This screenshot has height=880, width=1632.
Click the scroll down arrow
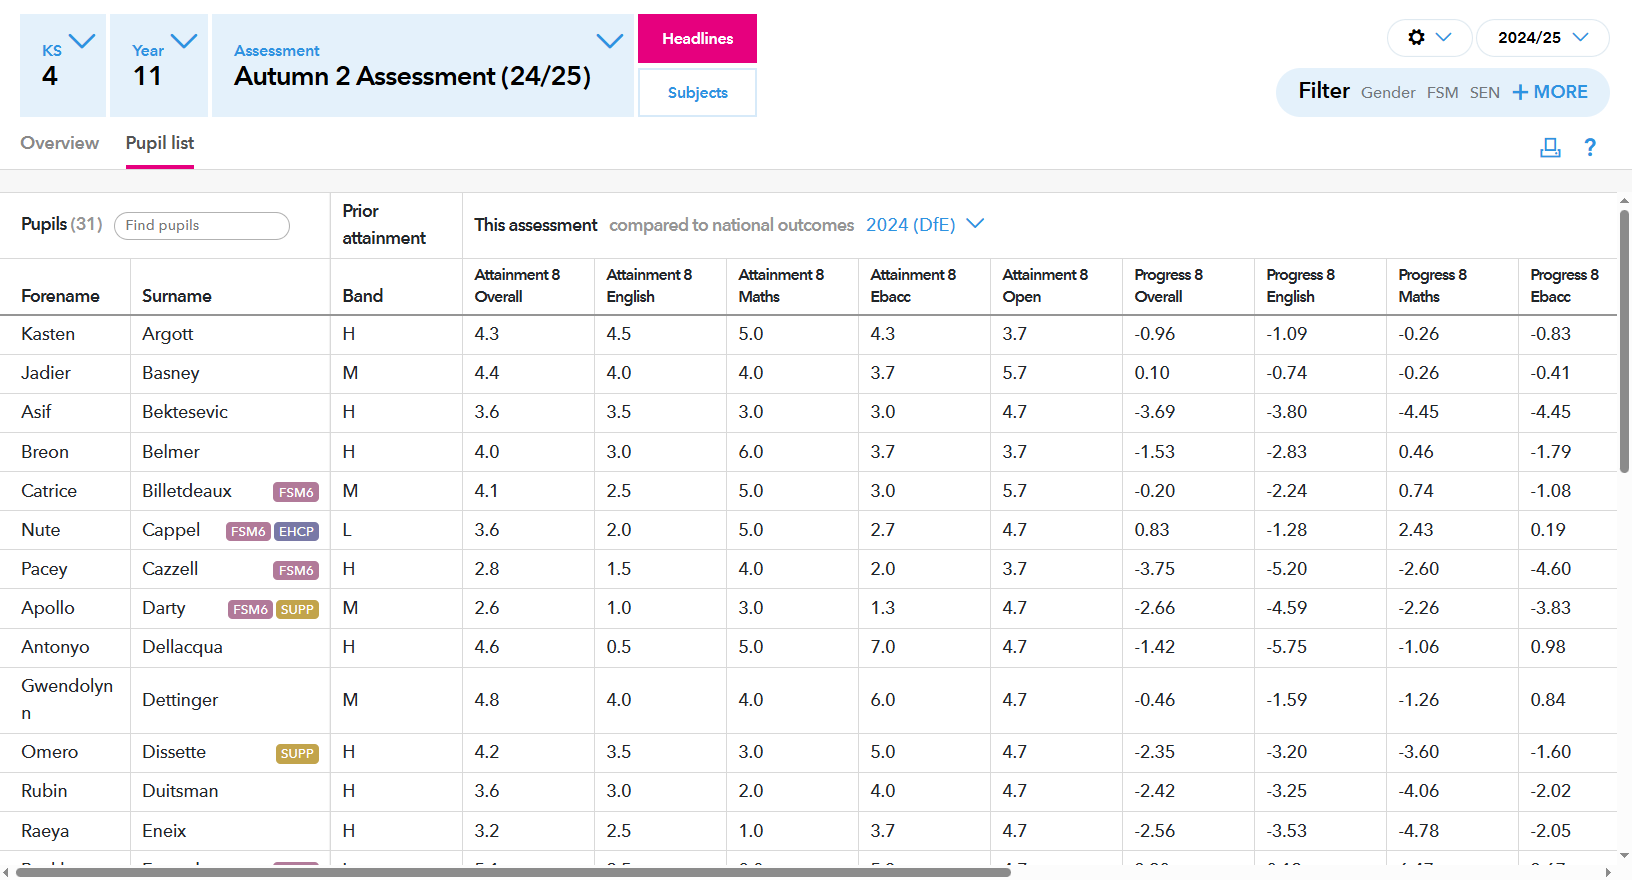pos(1624,856)
